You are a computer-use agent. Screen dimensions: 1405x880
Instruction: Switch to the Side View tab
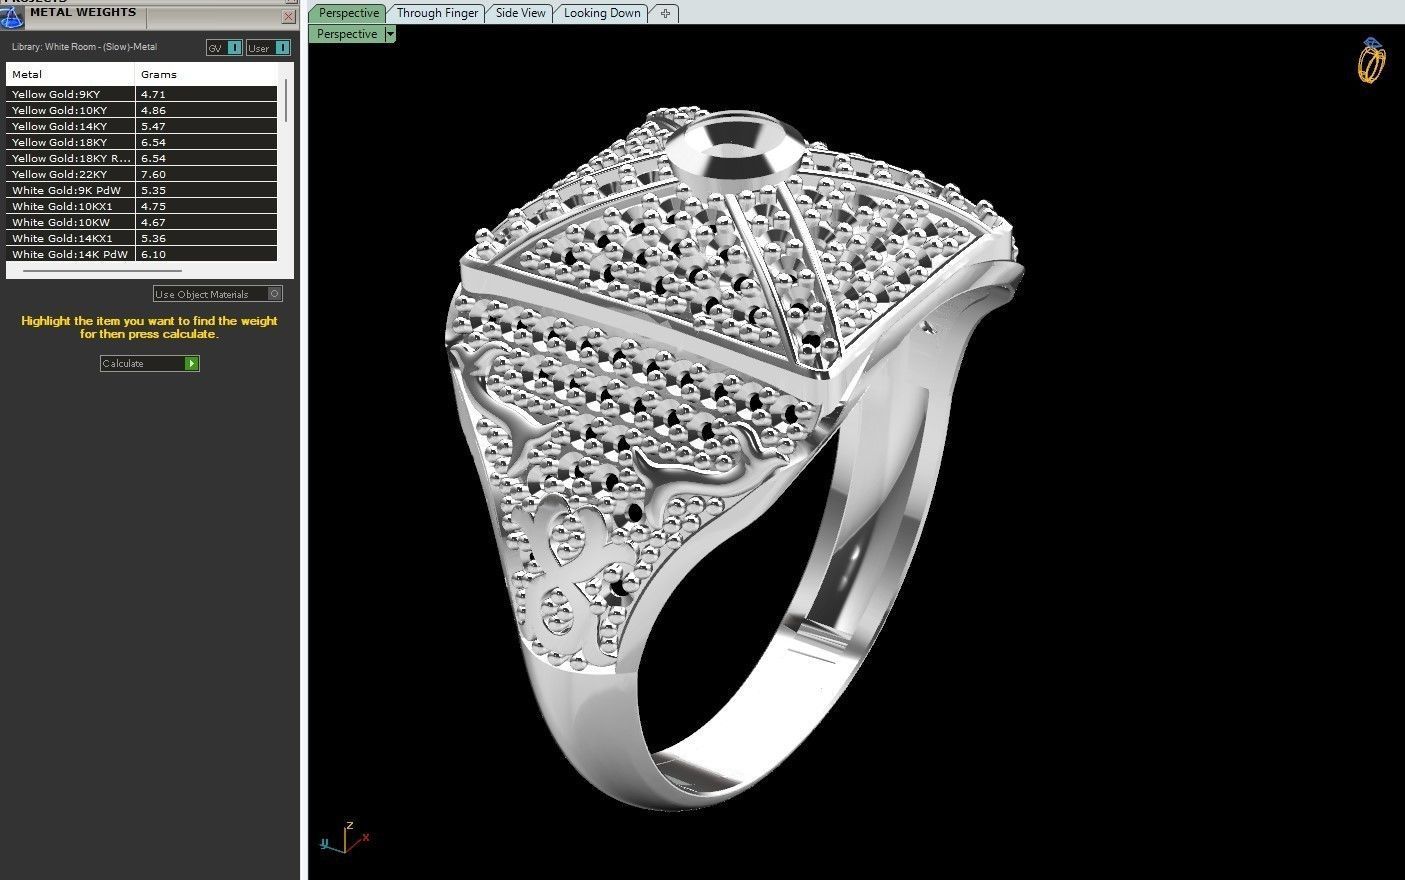coord(521,13)
